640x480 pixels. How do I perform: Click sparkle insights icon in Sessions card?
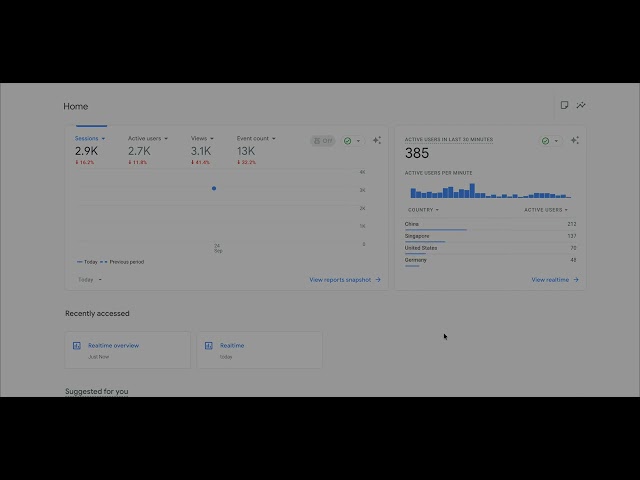pyautogui.click(x=377, y=140)
